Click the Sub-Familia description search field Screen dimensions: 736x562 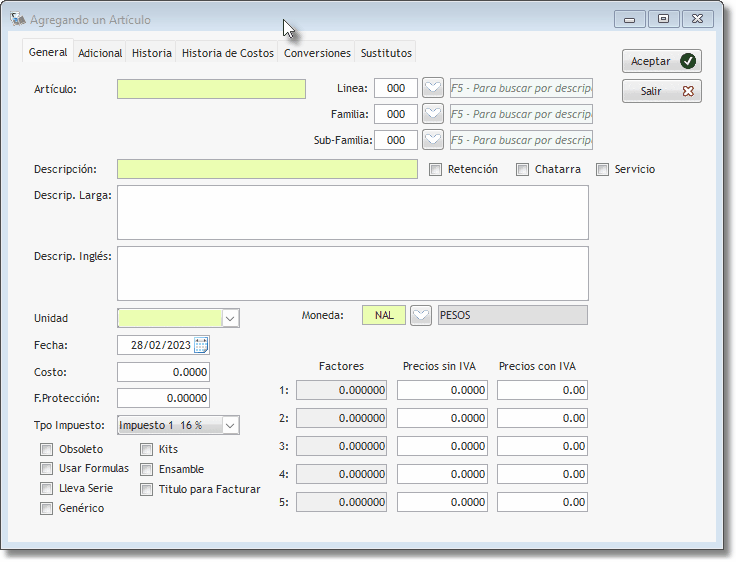point(521,140)
